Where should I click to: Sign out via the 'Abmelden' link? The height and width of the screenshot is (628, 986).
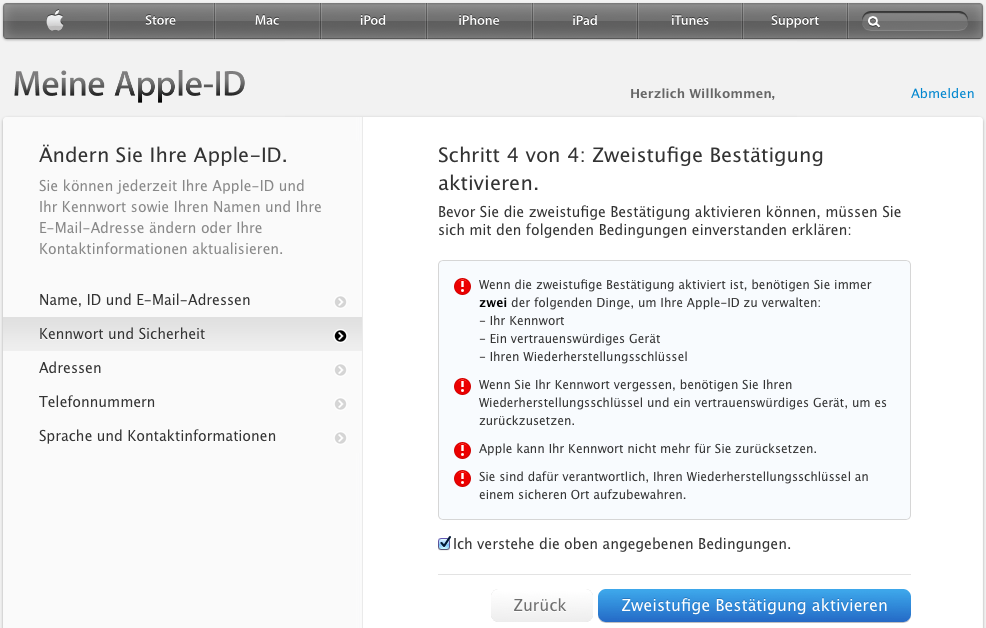point(943,94)
